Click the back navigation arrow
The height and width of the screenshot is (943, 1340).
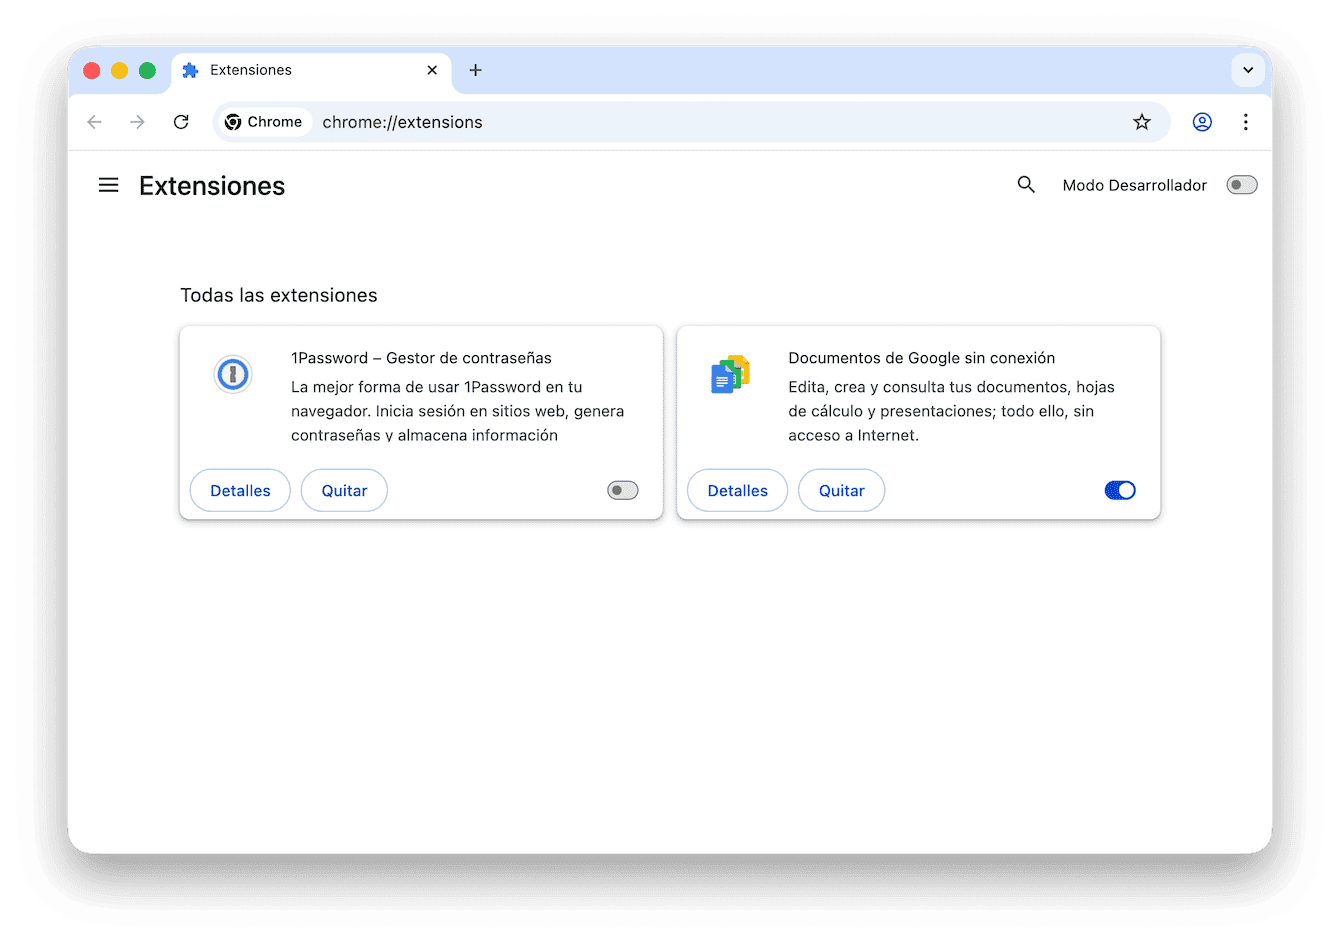[x=94, y=121]
